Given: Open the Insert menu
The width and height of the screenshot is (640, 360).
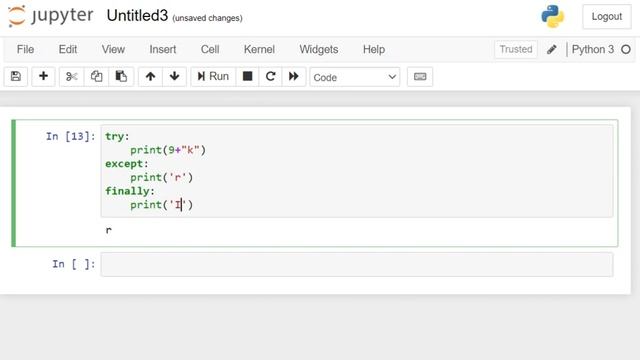Looking at the screenshot, I should click(x=162, y=49).
